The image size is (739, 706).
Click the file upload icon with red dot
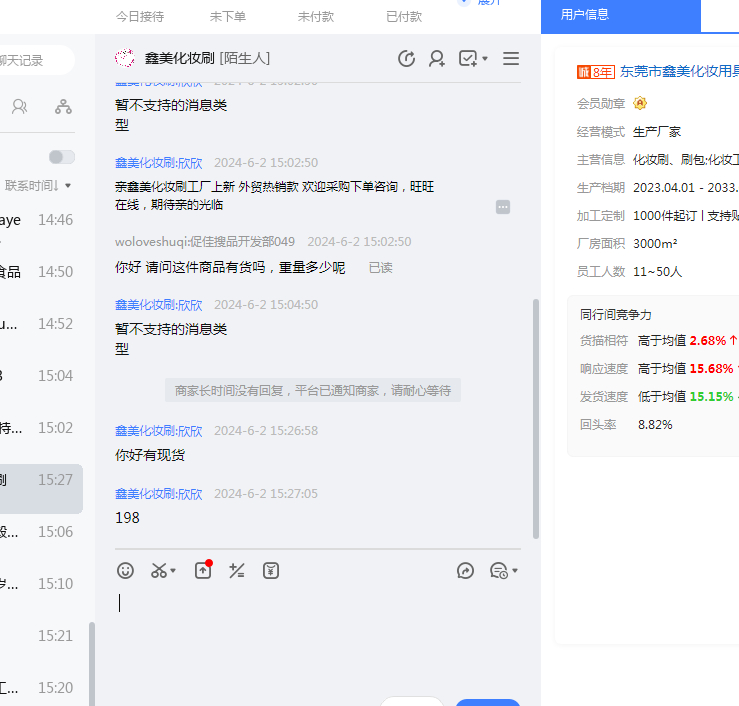click(203, 570)
